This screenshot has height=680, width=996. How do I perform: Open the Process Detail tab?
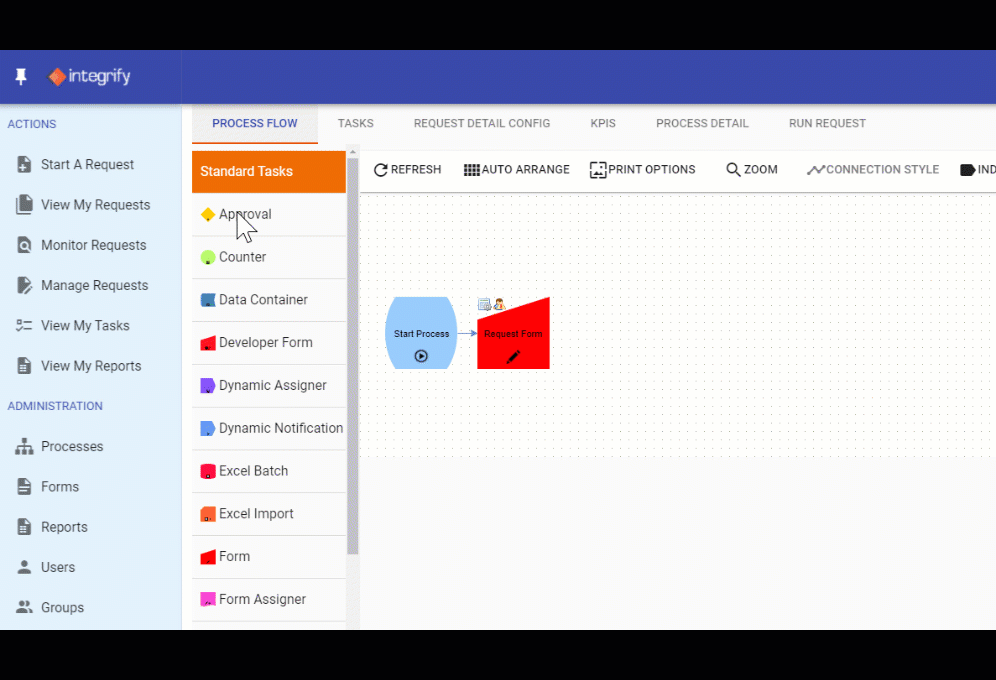click(x=703, y=124)
